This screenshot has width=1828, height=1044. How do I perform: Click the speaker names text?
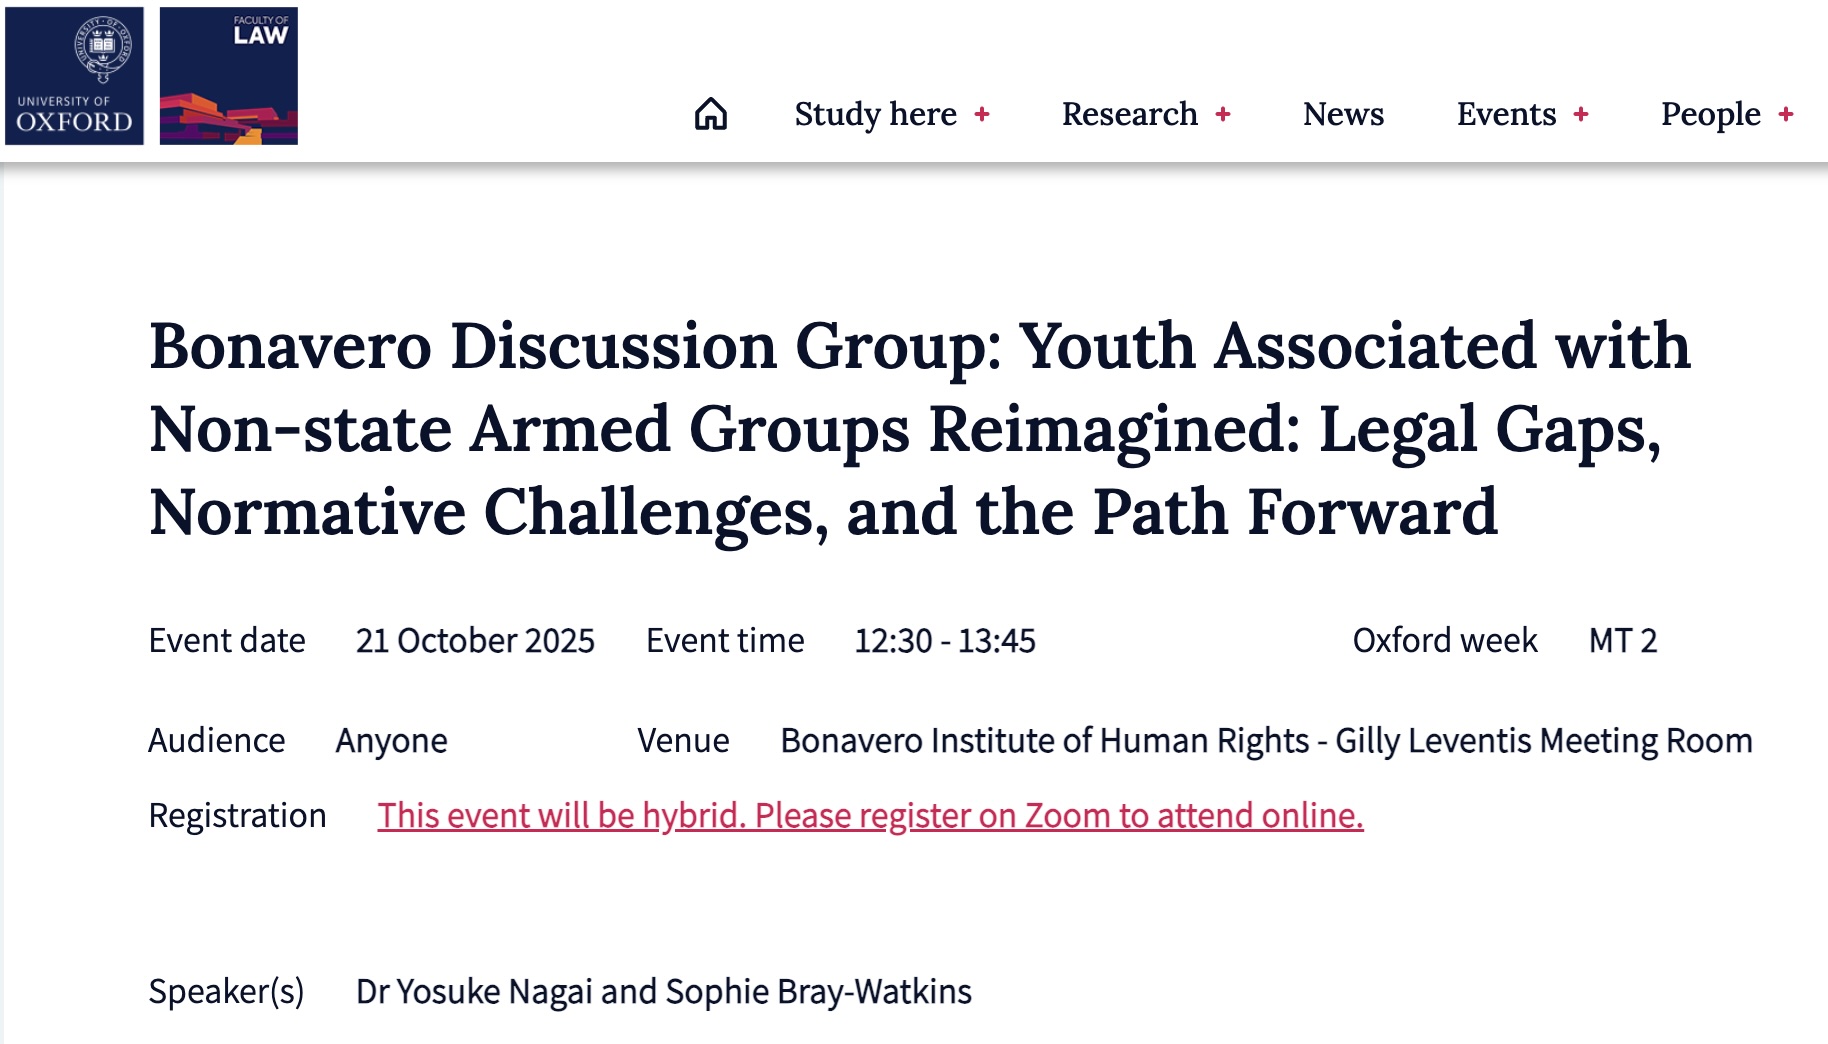663,992
